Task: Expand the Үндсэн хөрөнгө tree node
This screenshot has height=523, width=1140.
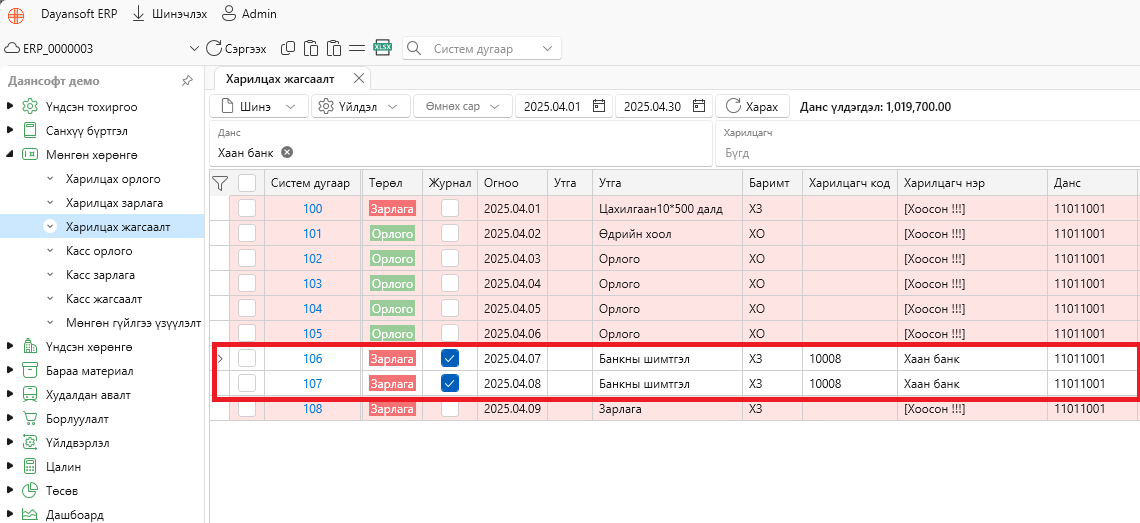Action: 9,346
